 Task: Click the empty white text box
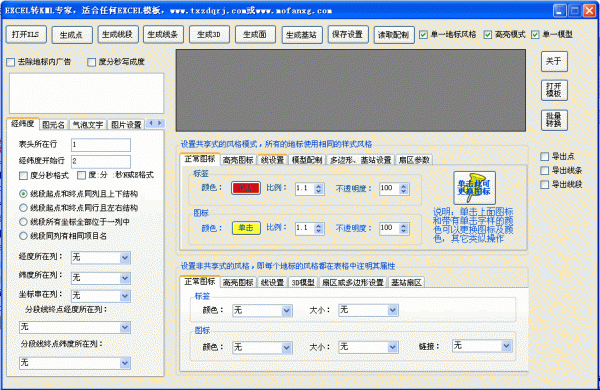[x=86, y=93]
